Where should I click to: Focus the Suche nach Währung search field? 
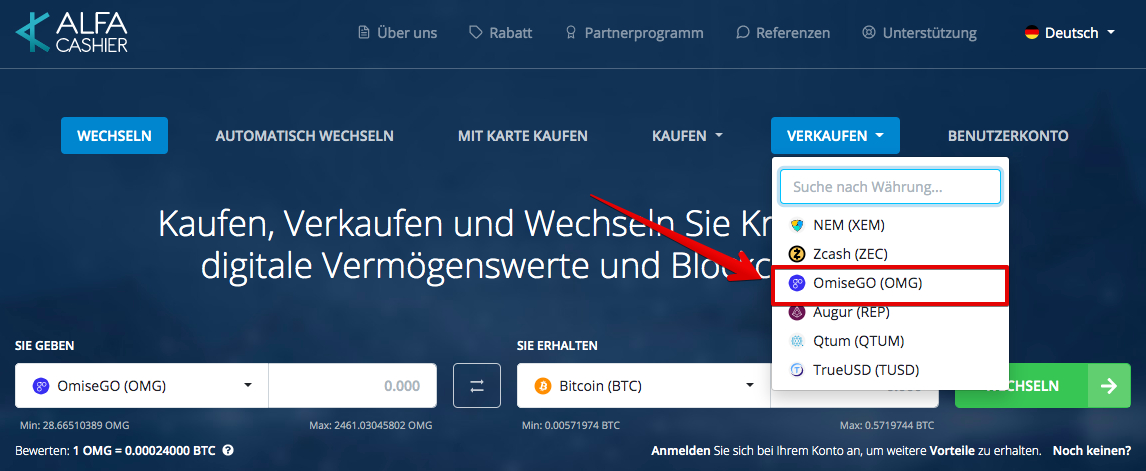point(890,186)
